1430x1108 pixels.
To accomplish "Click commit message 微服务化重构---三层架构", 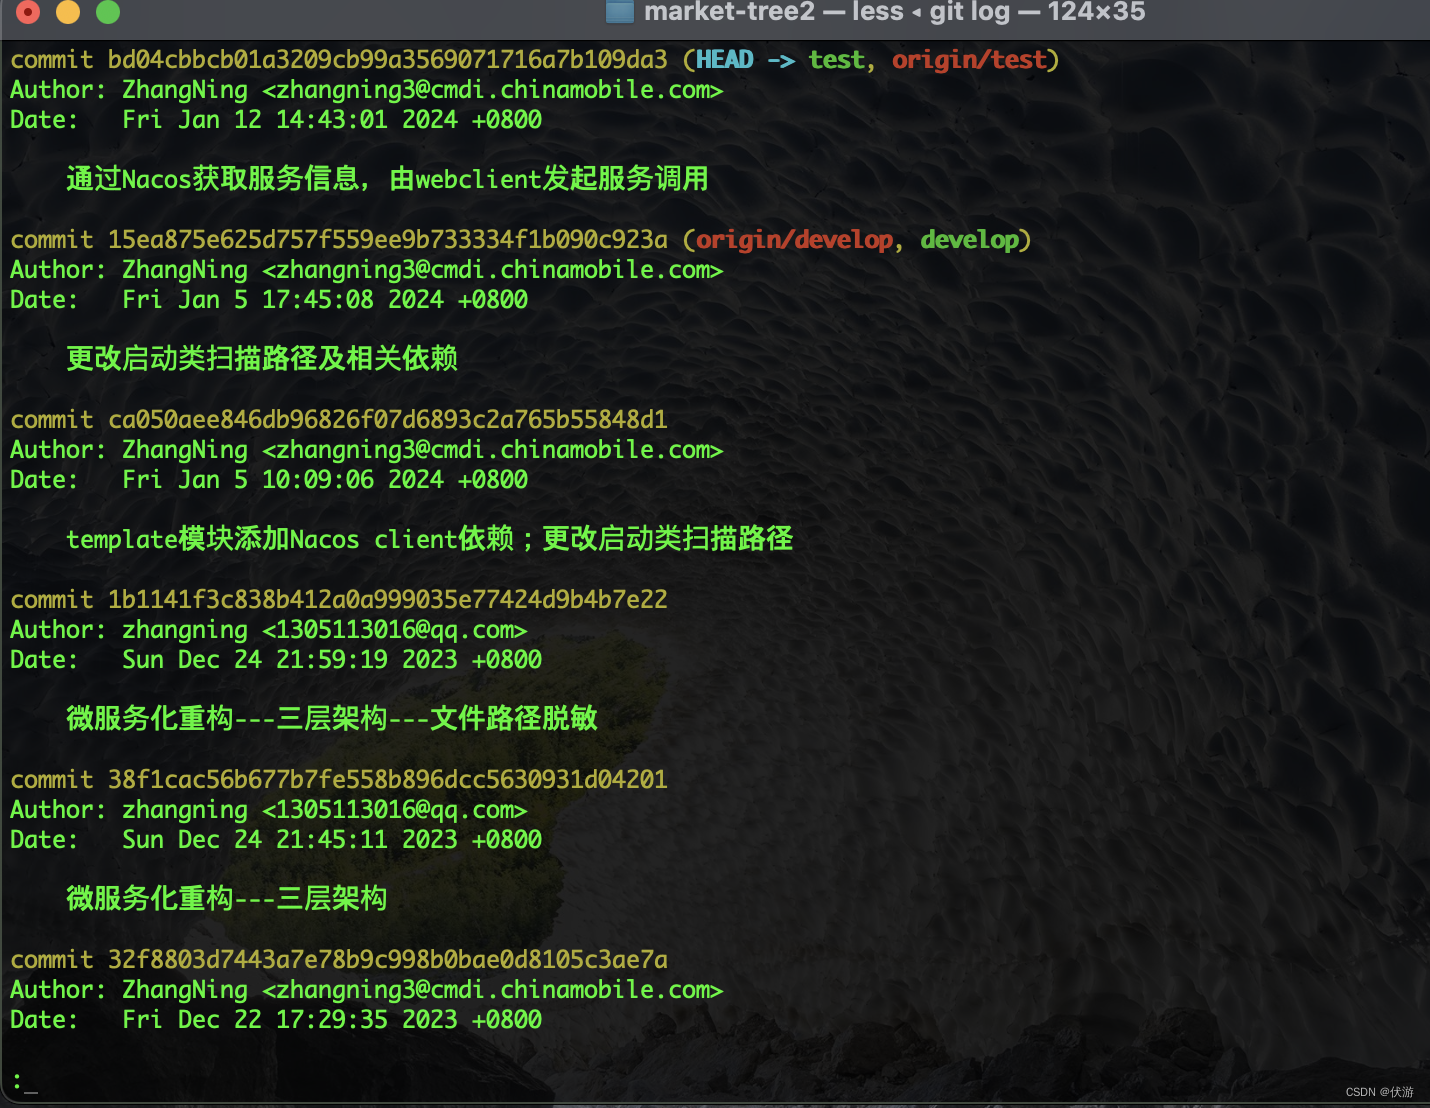I will click(x=227, y=899).
